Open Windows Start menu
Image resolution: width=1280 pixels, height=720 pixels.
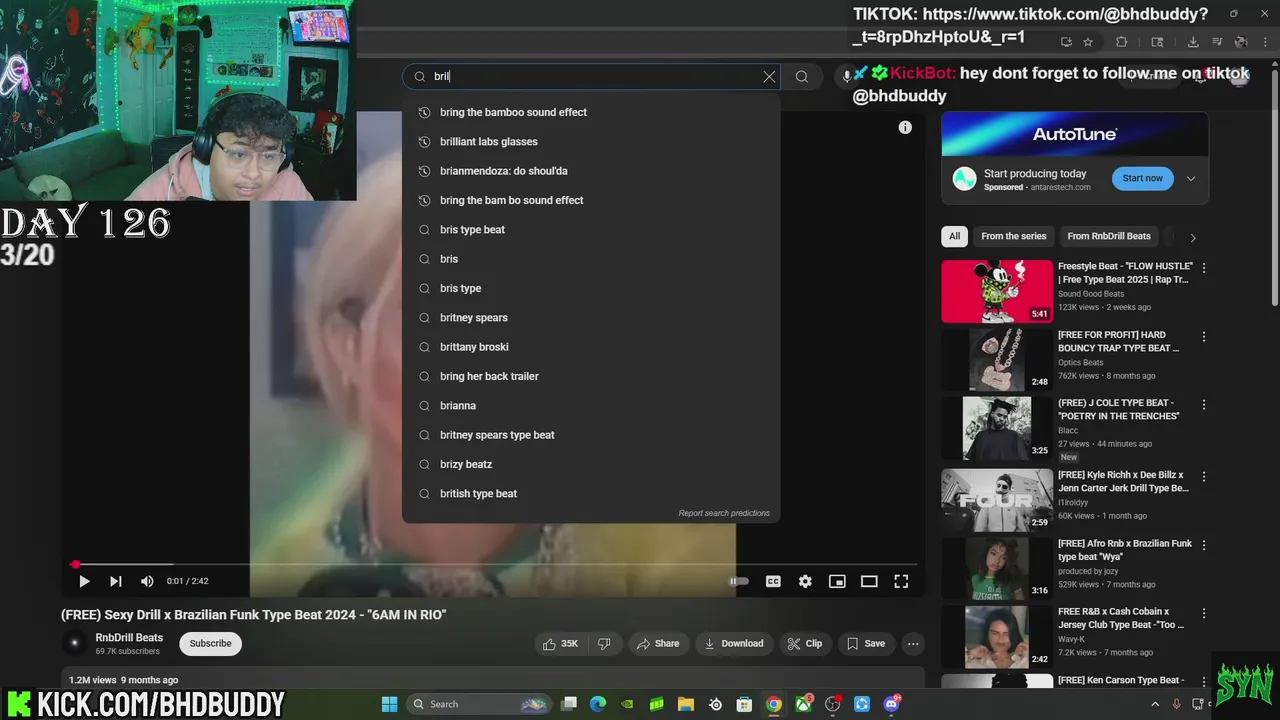click(x=390, y=704)
